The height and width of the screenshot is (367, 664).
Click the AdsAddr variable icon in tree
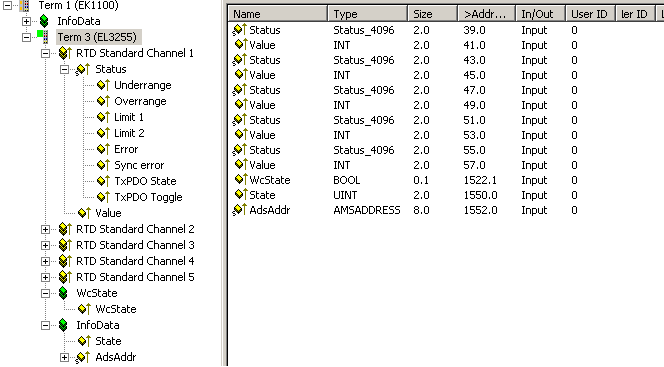tap(83, 357)
